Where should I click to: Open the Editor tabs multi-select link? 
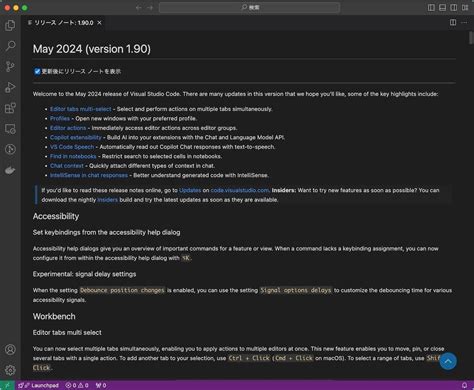(x=81, y=109)
